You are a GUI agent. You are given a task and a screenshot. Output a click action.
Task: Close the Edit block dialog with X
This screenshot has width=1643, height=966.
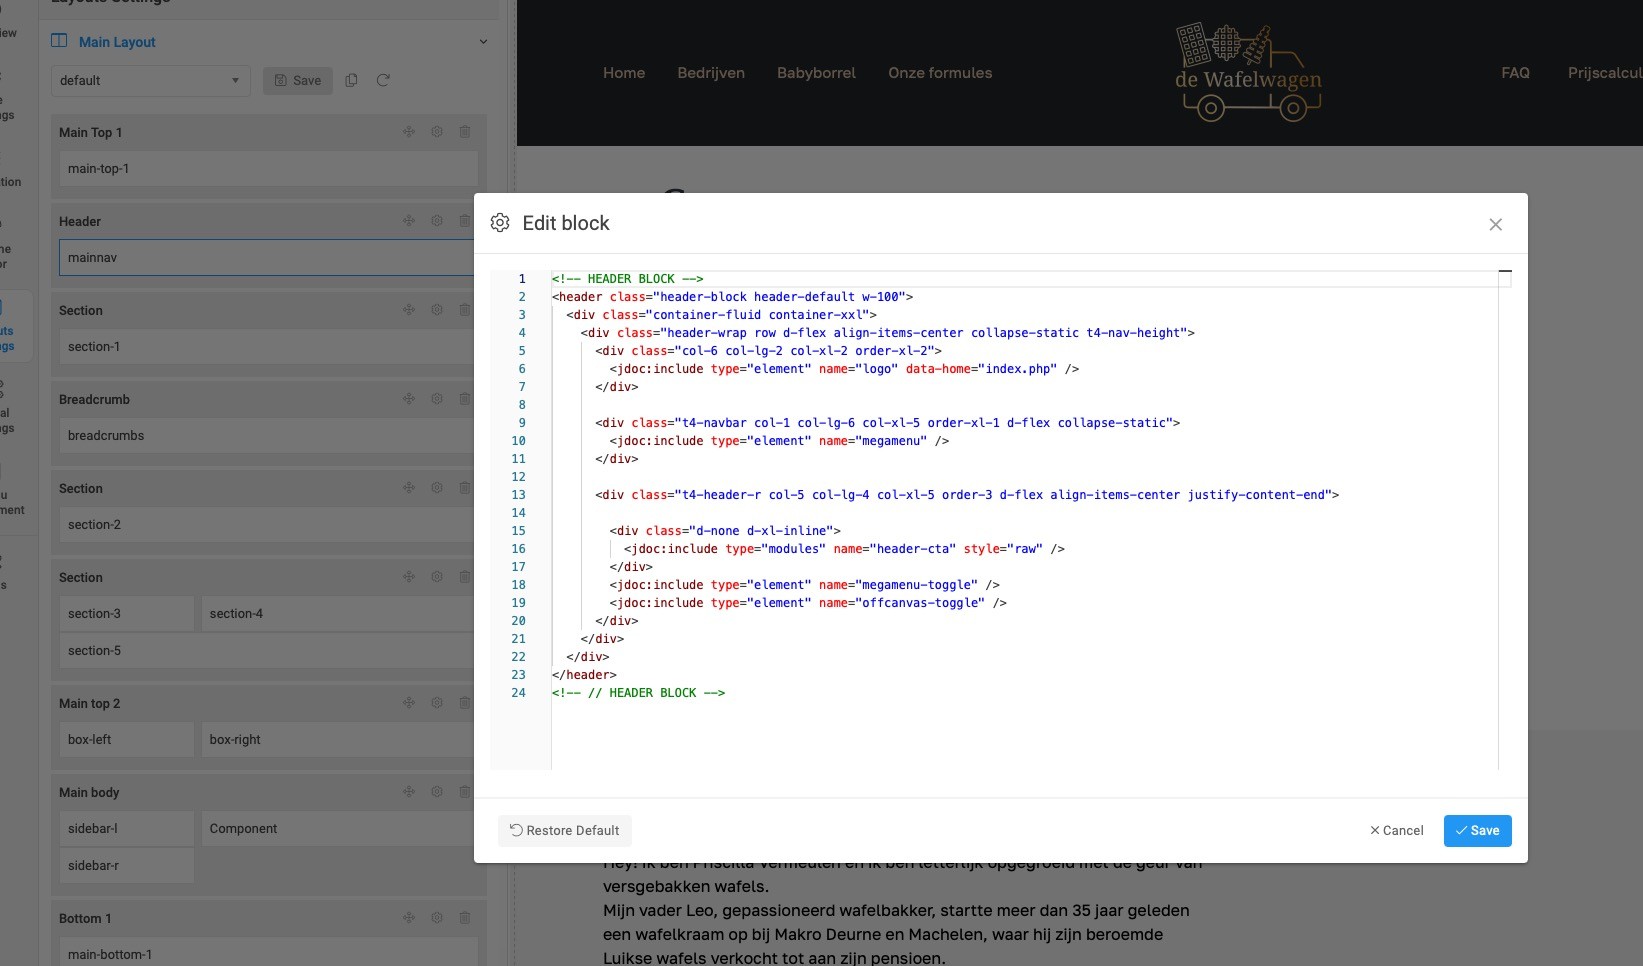[1495, 224]
